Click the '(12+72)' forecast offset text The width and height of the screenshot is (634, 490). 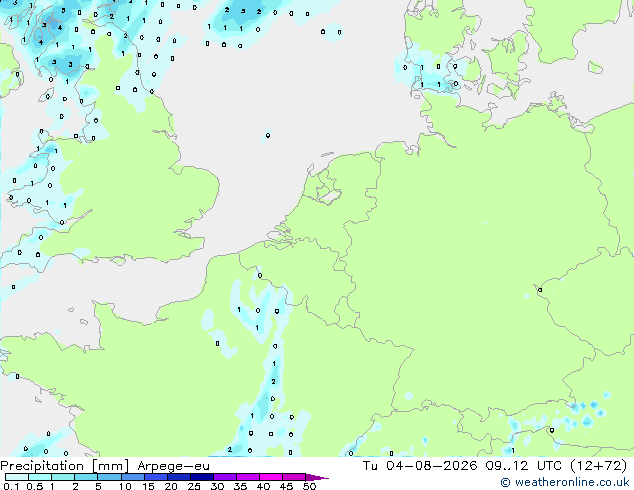[599, 466]
